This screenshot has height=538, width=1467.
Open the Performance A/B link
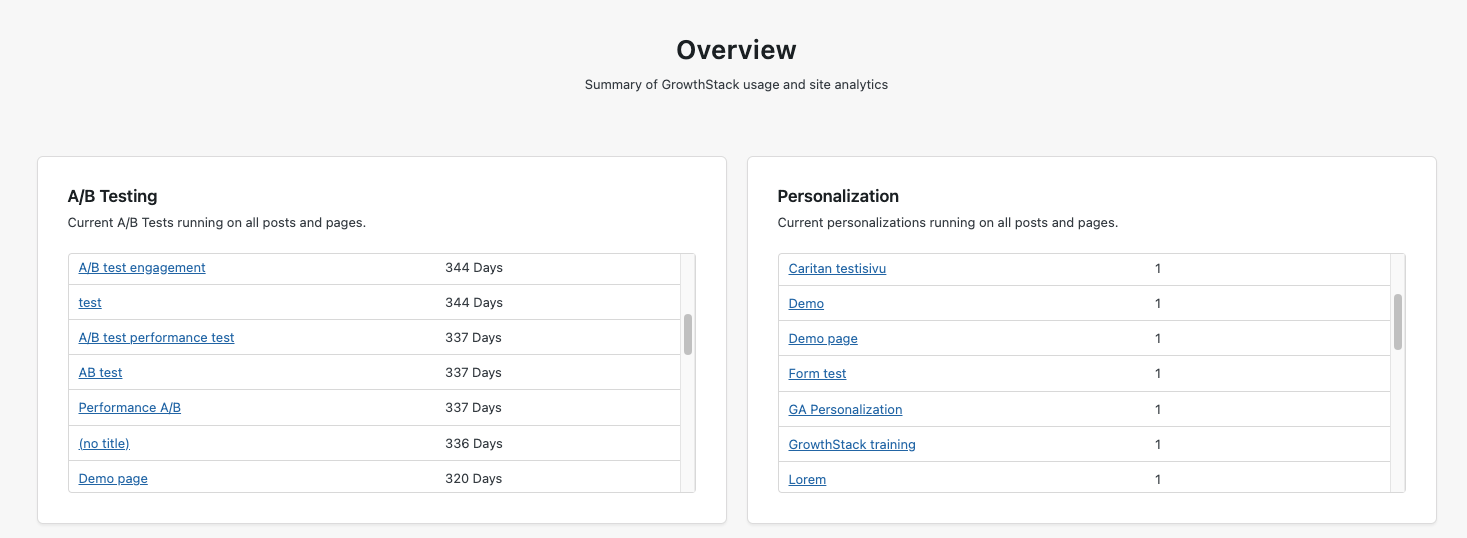(130, 408)
